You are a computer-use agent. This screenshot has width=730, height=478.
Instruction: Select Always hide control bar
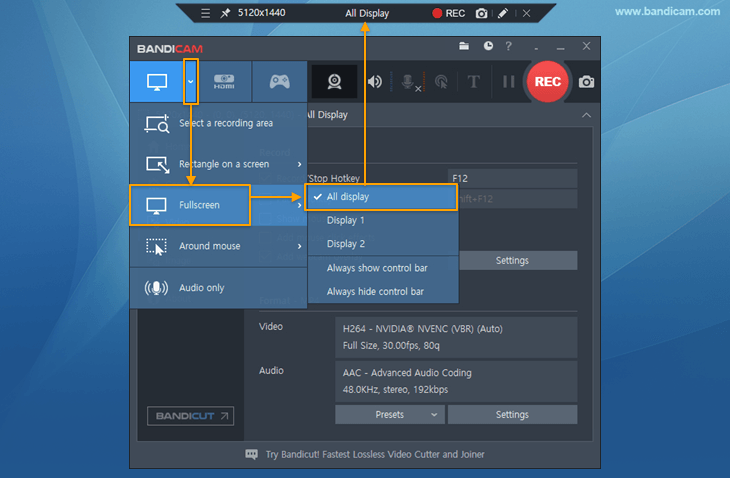point(383,291)
